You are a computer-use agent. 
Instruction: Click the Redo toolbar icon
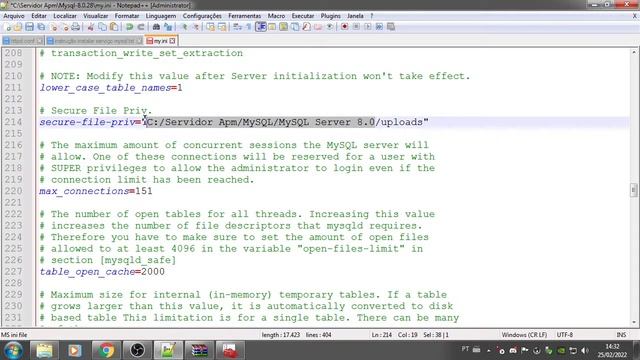click(141, 27)
